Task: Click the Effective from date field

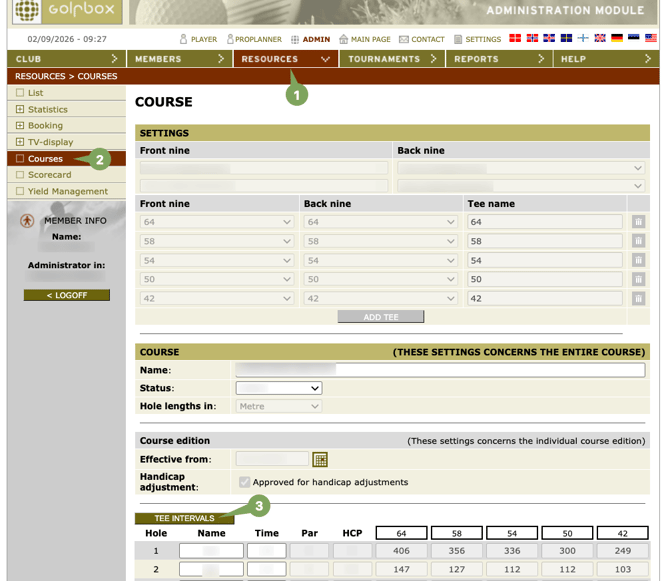Action: [x=272, y=459]
